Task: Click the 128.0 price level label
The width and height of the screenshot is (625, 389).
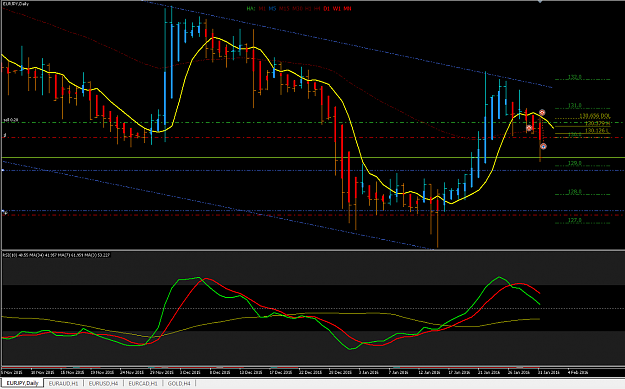Action: point(575,192)
